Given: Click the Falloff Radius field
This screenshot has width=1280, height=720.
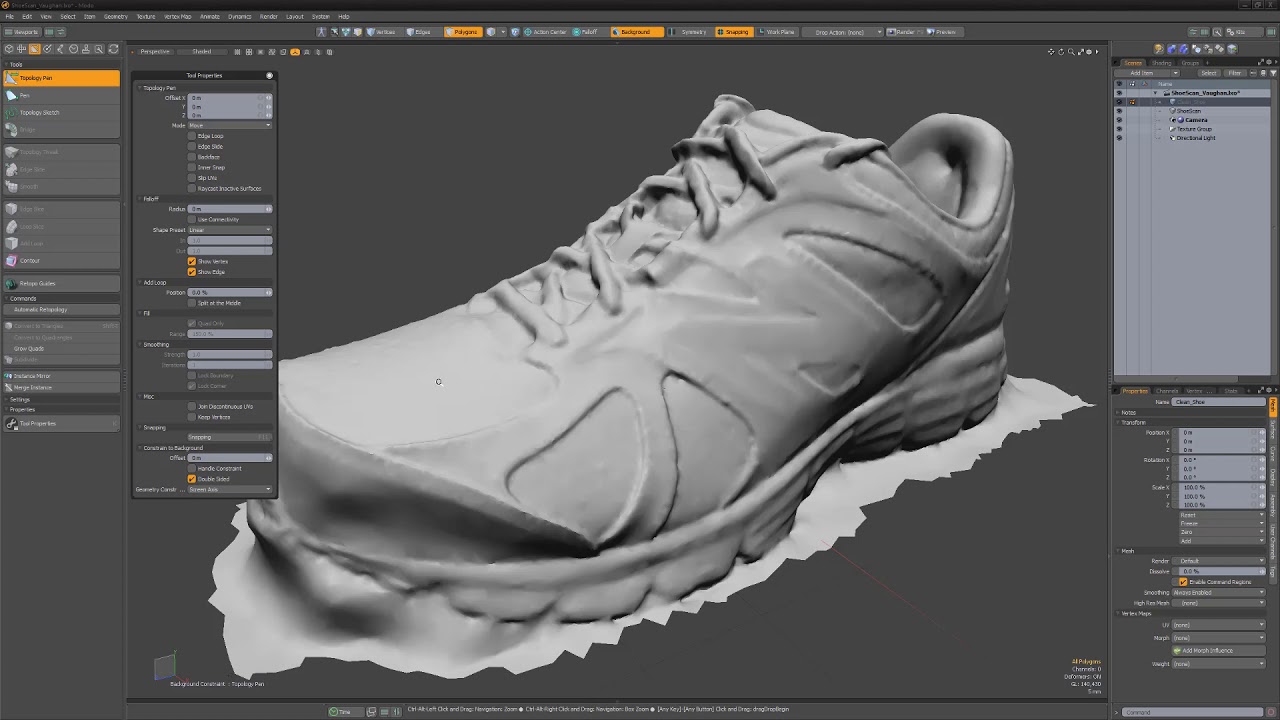Looking at the screenshot, I should coord(230,209).
